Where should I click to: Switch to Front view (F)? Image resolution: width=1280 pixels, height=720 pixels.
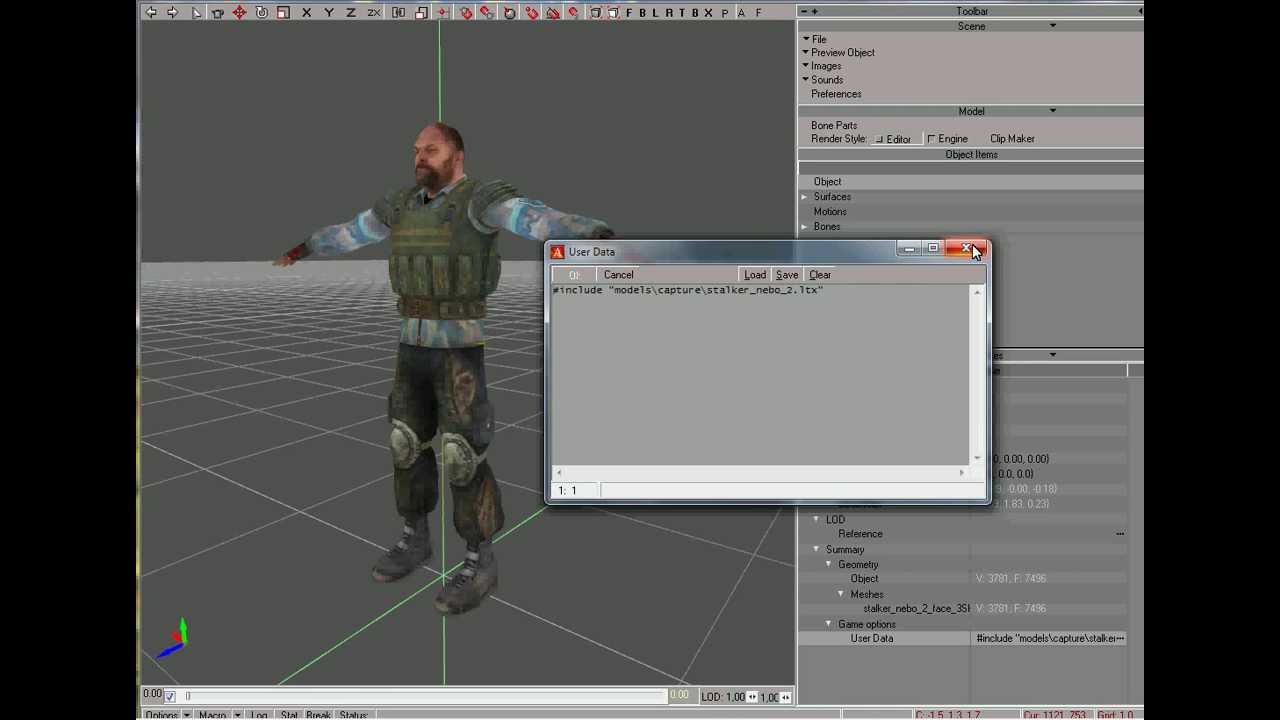[x=629, y=12]
